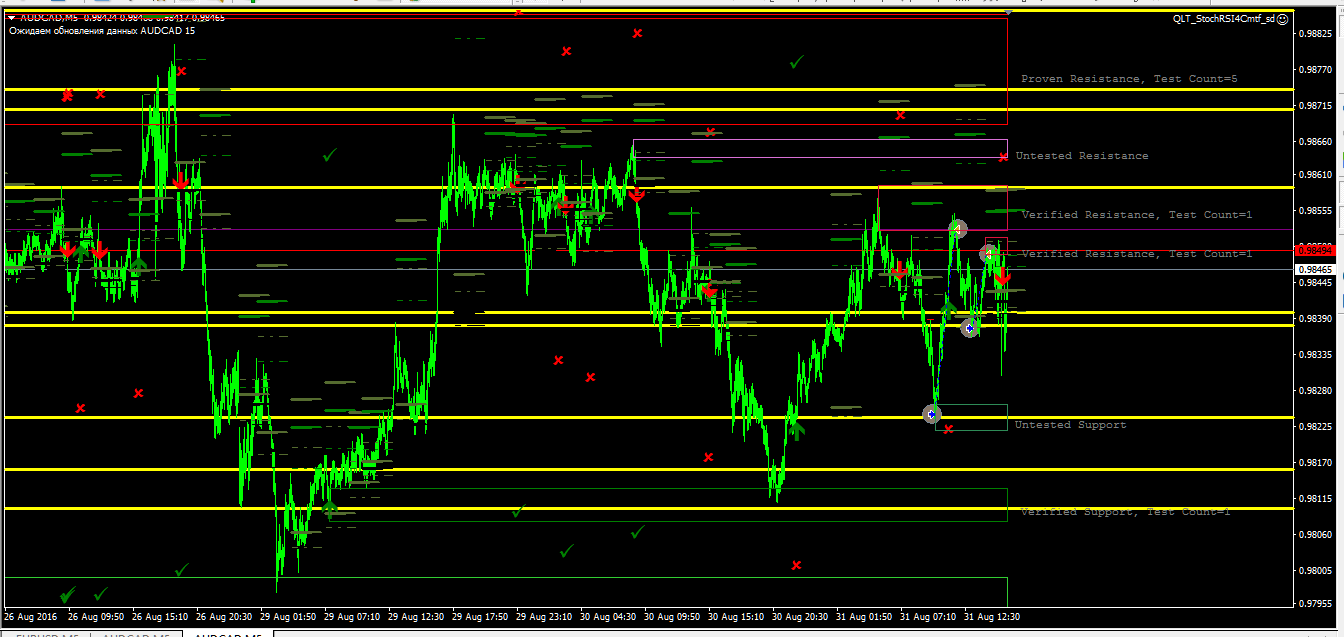Click the 30 Aug 15:10 time label
This screenshot has height=637, width=1344.
point(737,617)
